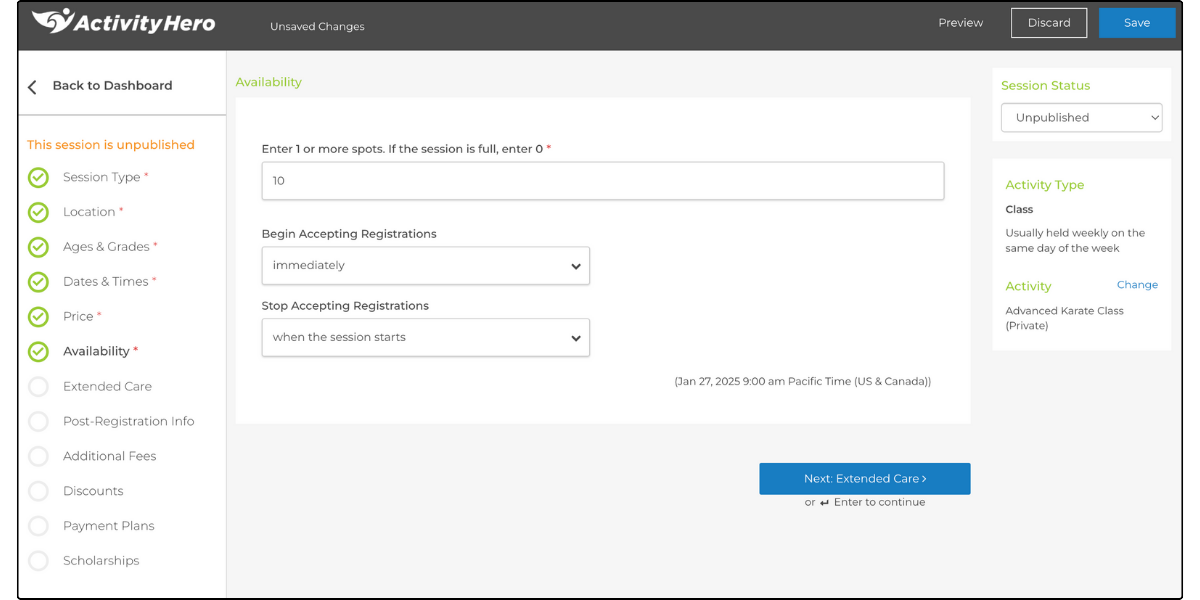1200x600 pixels.
Task: Click 'This session is unpublished' notice
Action: [x=111, y=145]
